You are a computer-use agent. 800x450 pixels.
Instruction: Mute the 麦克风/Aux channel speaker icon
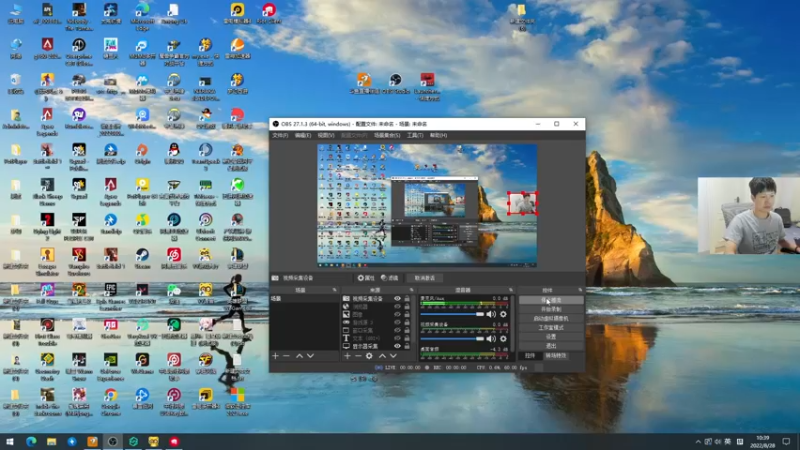[491, 314]
